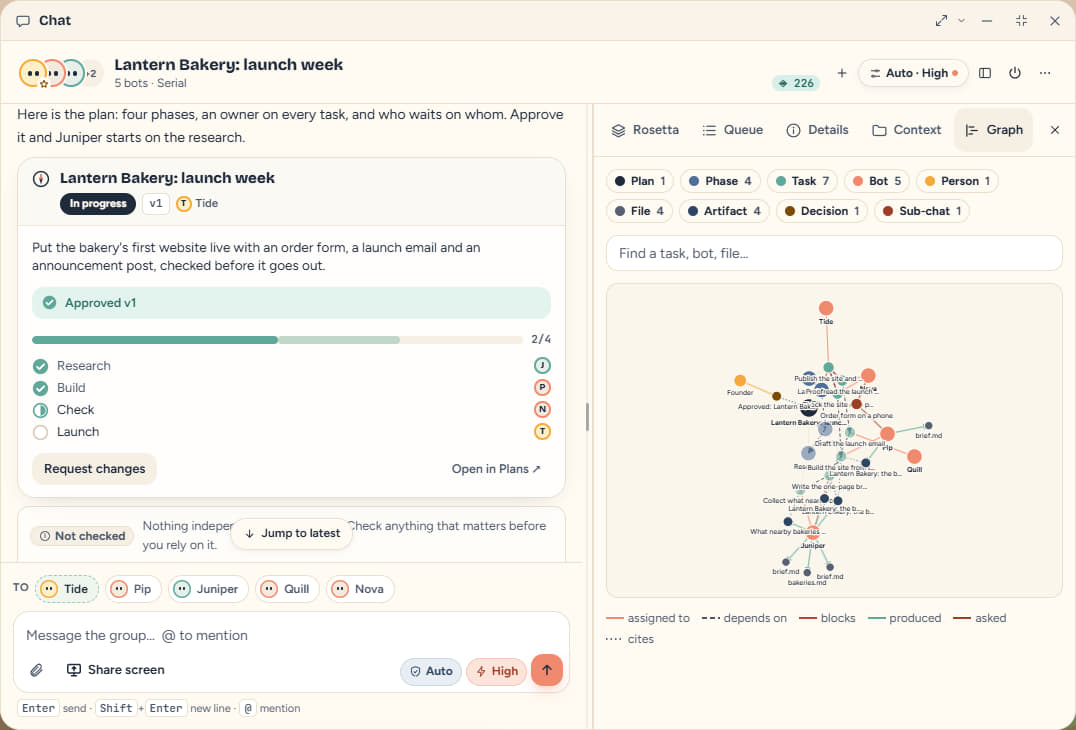Attach a file with paperclip icon

[36, 670]
